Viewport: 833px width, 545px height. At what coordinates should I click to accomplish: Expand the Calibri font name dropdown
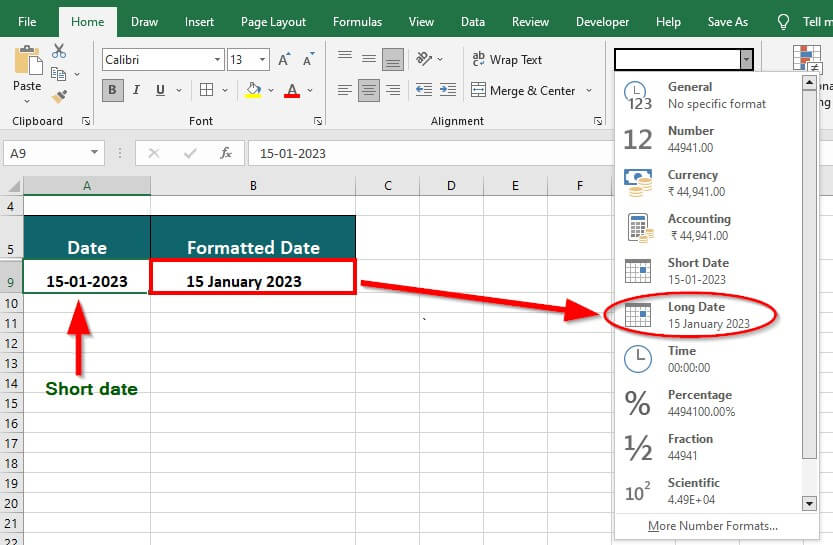[x=217, y=60]
